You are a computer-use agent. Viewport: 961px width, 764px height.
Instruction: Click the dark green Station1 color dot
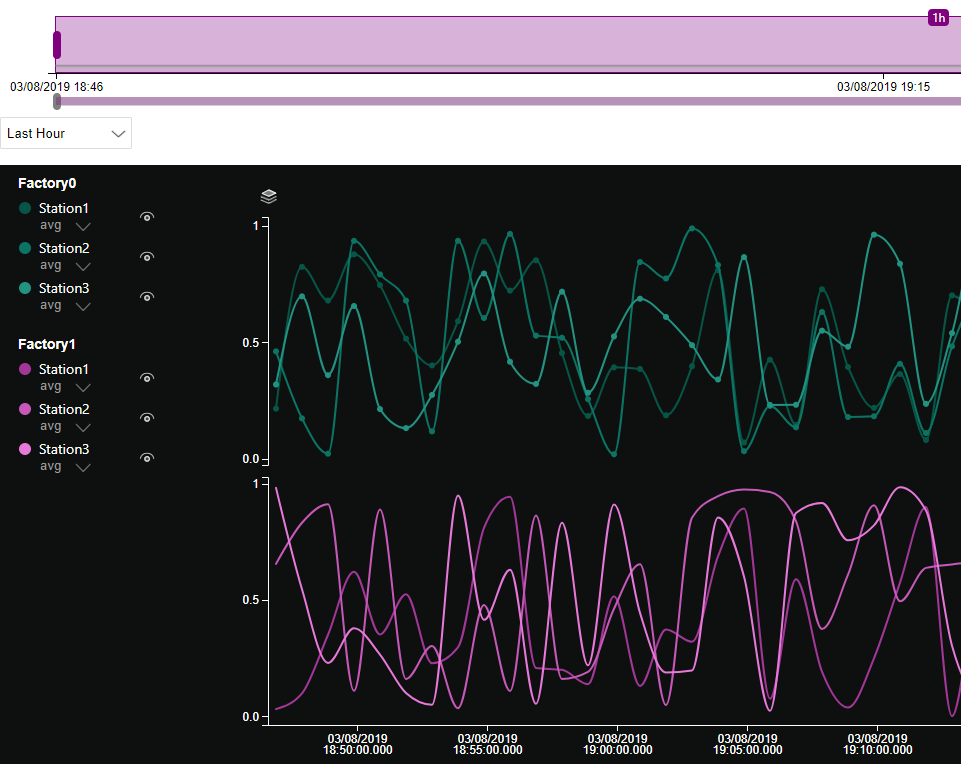(25, 208)
